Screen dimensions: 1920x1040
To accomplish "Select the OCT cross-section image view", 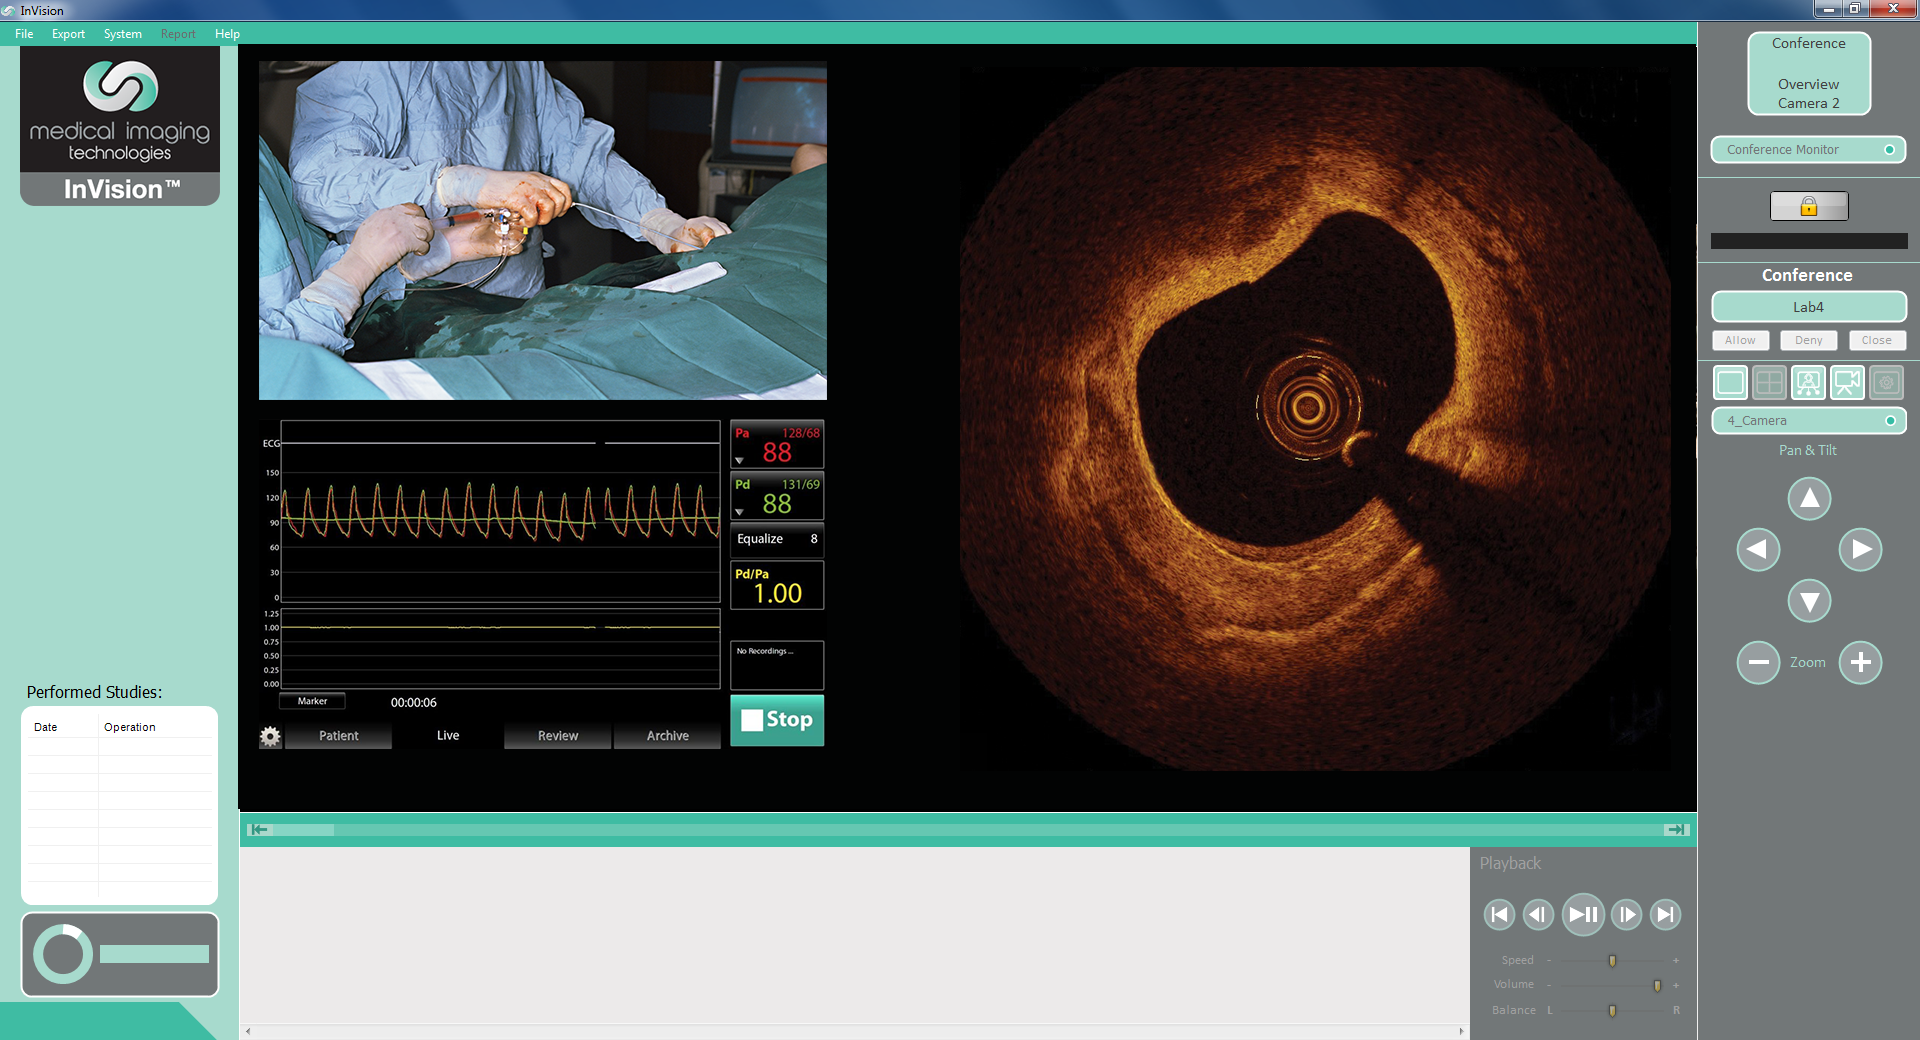I will click(1315, 419).
